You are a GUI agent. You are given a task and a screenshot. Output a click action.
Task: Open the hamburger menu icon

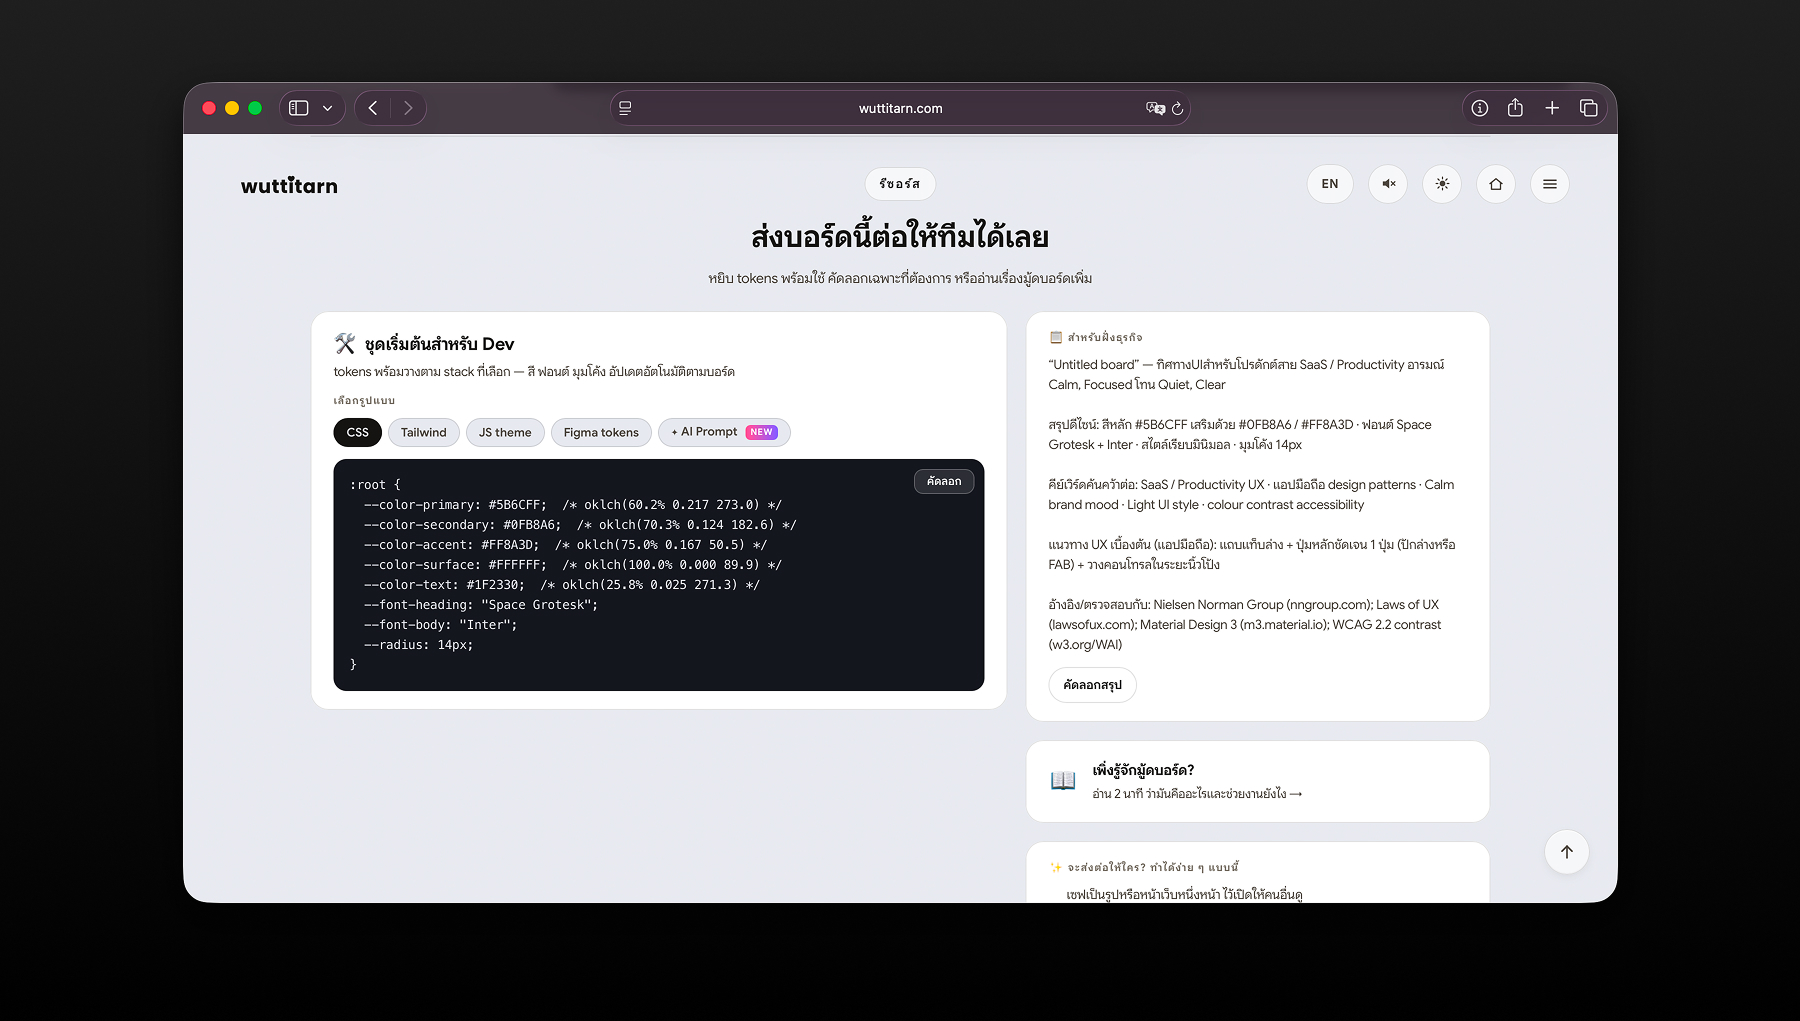(1550, 184)
